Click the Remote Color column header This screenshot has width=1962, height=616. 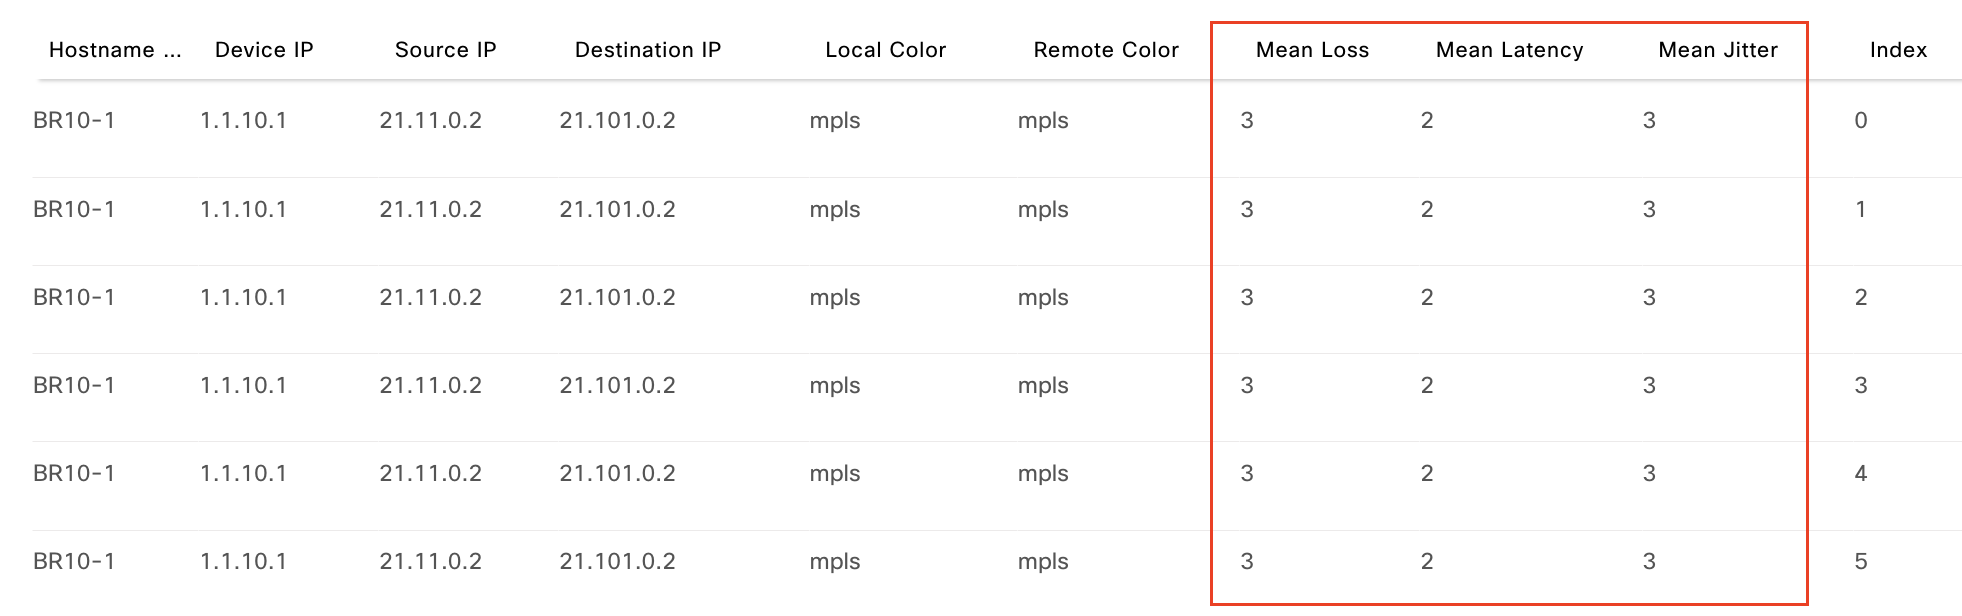tap(1105, 50)
